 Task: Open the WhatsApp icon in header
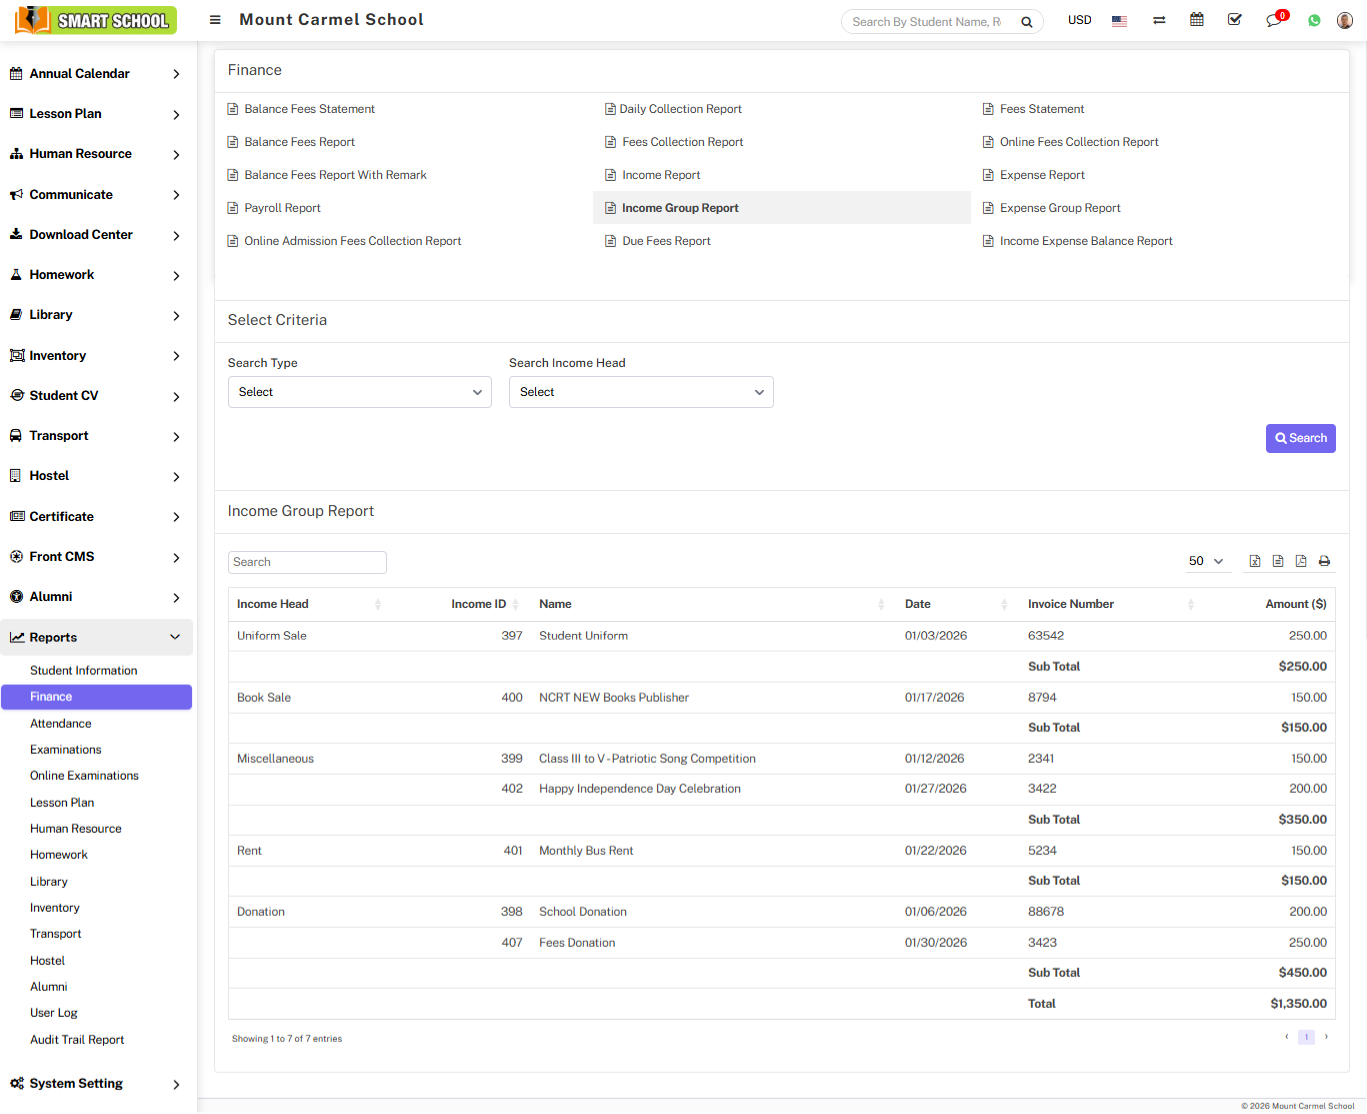click(x=1314, y=21)
